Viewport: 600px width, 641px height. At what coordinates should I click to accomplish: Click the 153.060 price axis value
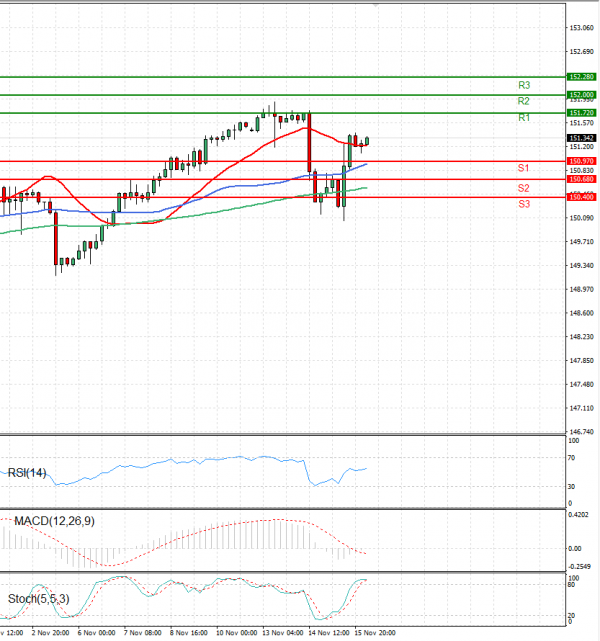582,28
